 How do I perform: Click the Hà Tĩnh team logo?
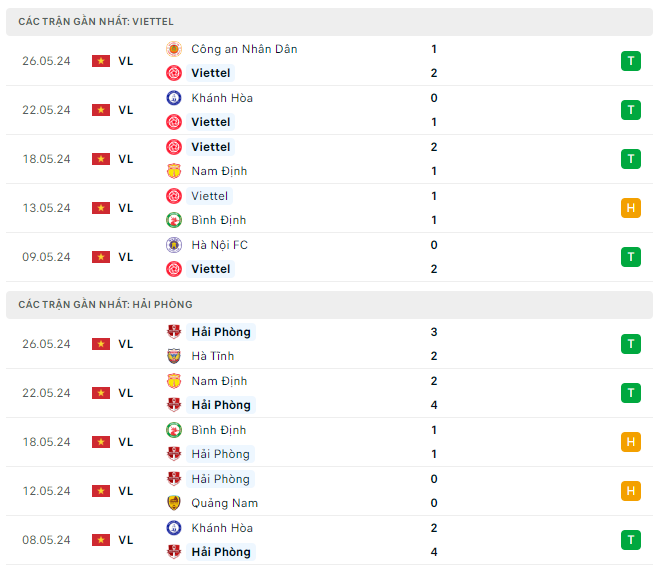(173, 356)
